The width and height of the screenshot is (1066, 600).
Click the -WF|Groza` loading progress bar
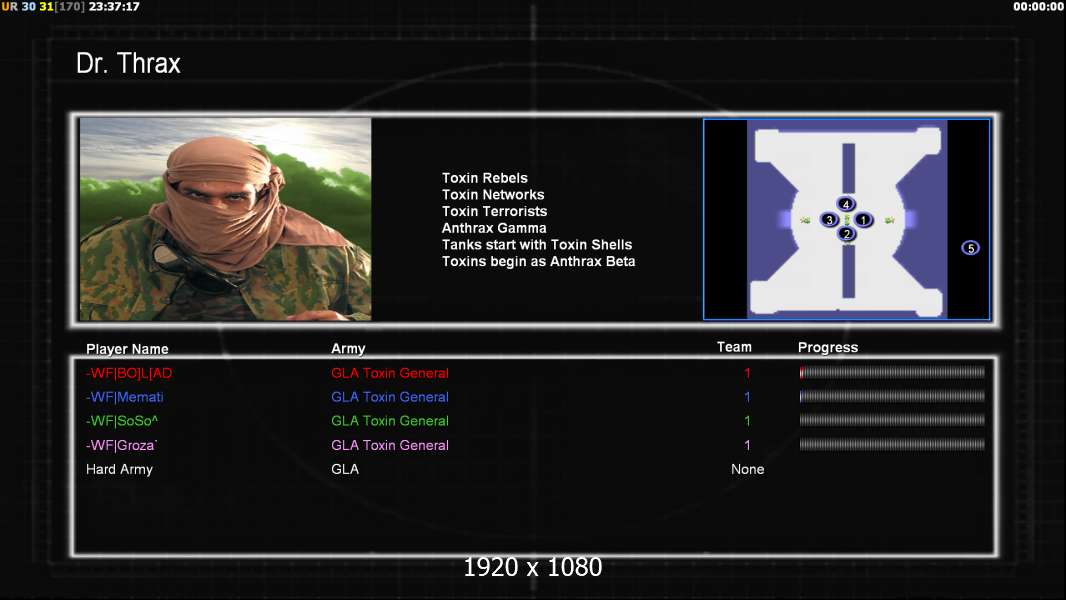[x=892, y=444]
